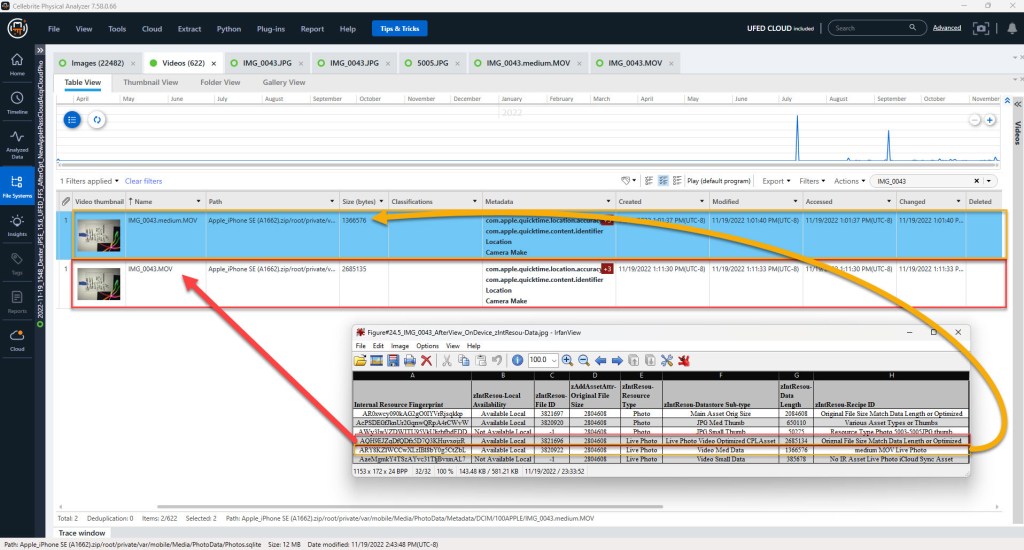Open the Extract menu
1024x550 pixels.
pos(191,29)
